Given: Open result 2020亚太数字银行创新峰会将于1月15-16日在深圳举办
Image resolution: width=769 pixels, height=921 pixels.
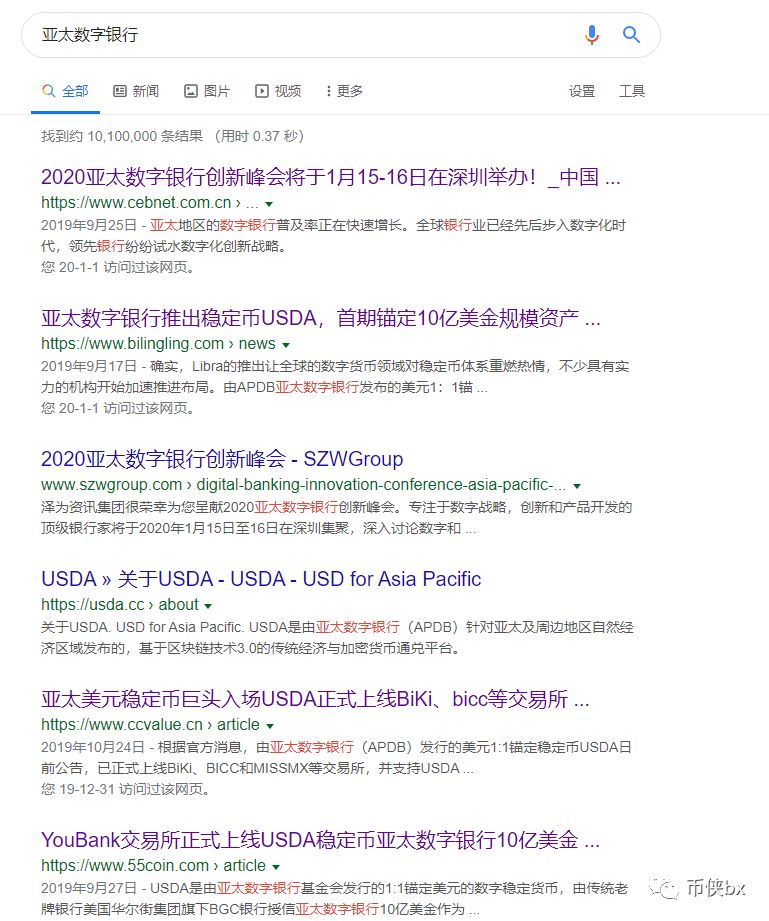Looking at the screenshot, I should [x=331, y=177].
